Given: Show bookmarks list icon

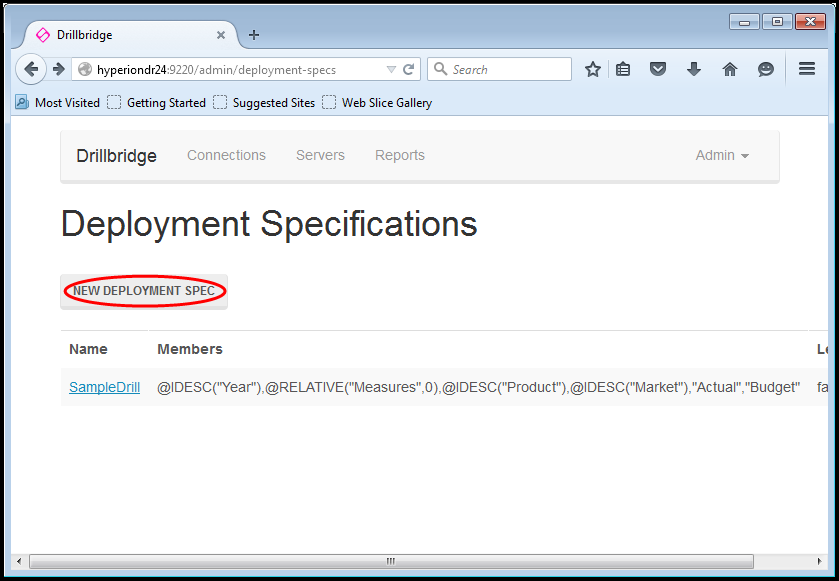Looking at the screenshot, I should (623, 69).
